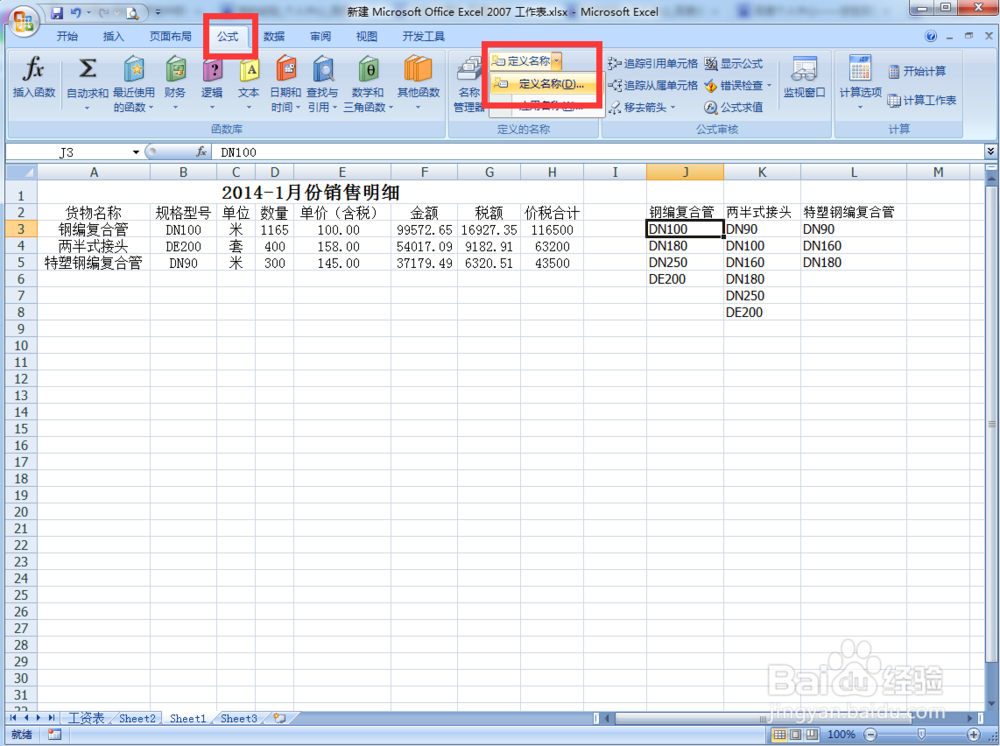Screen dimensions: 1000x746
Task: Open the Undo history dropdown arrow
Action: click(x=88, y=13)
